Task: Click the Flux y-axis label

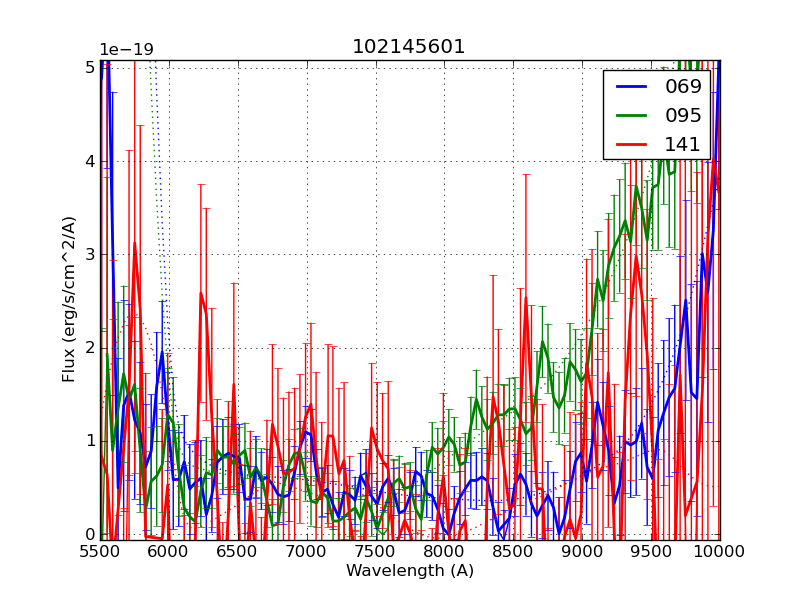Action: click(x=69, y=299)
